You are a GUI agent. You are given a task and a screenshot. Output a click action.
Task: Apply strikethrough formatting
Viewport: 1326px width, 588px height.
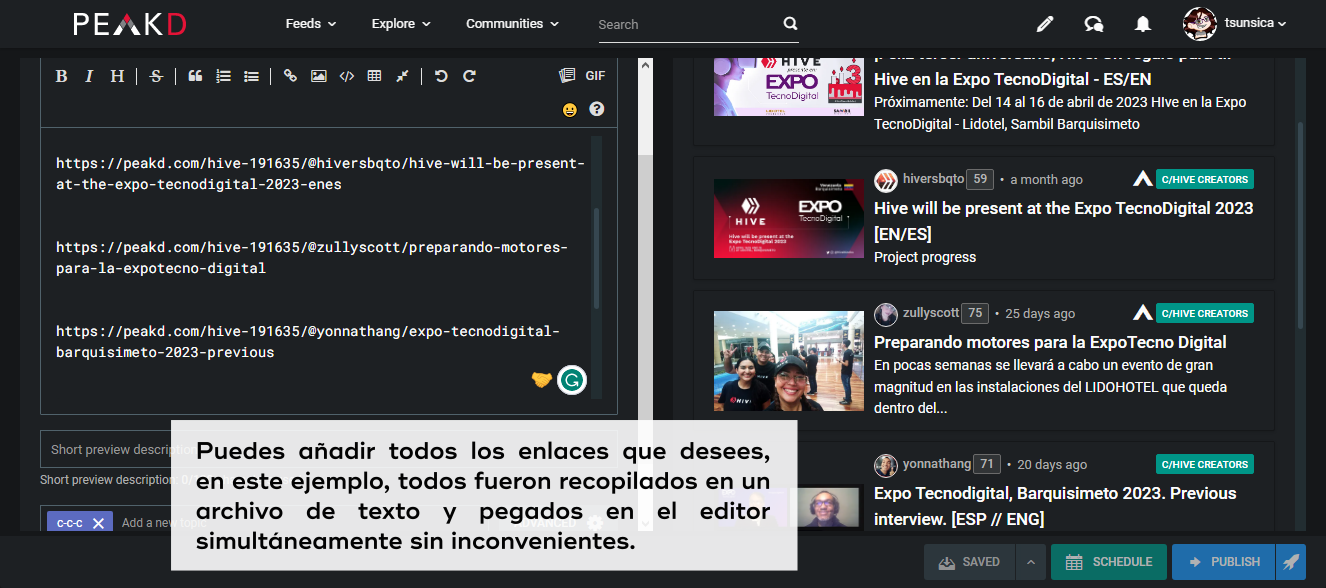point(156,76)
